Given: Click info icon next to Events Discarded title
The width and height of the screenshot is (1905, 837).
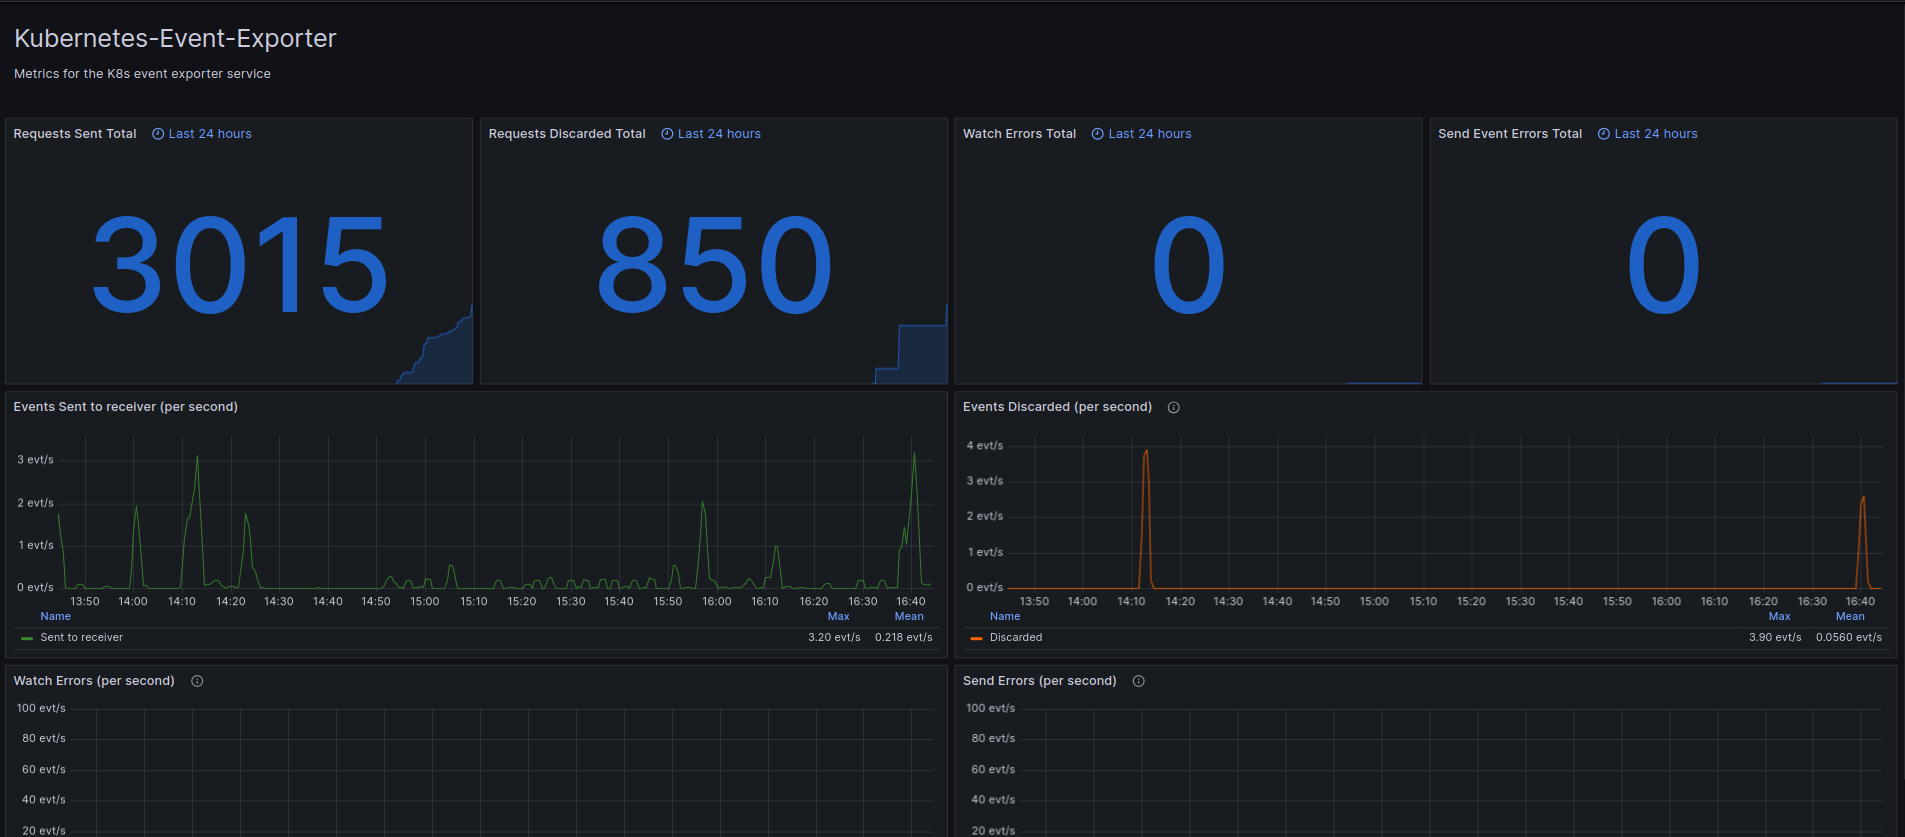Looking at the screenshot, I should pyautogui.click(x=1174, y=408).
